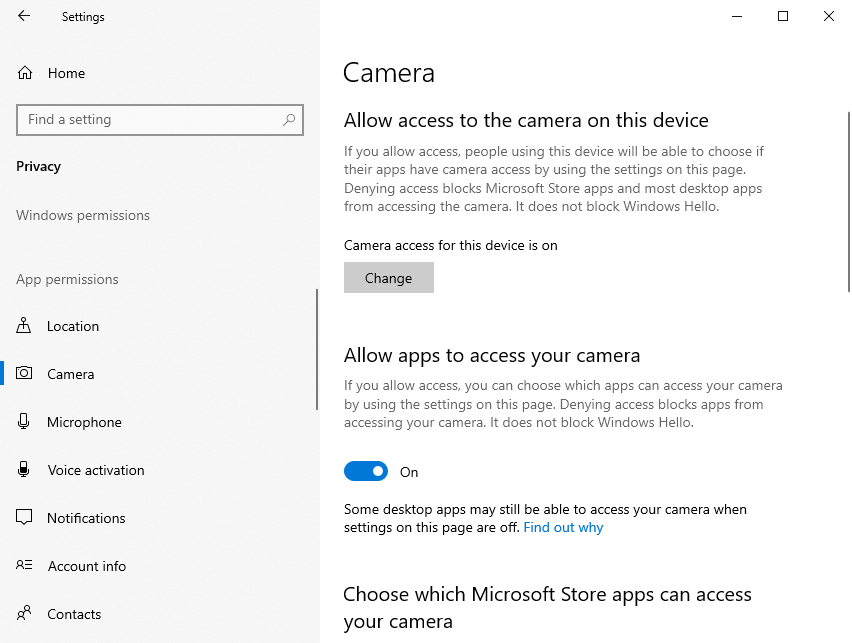Click the Camera icon in App permissions

click(x=22, y=374)
